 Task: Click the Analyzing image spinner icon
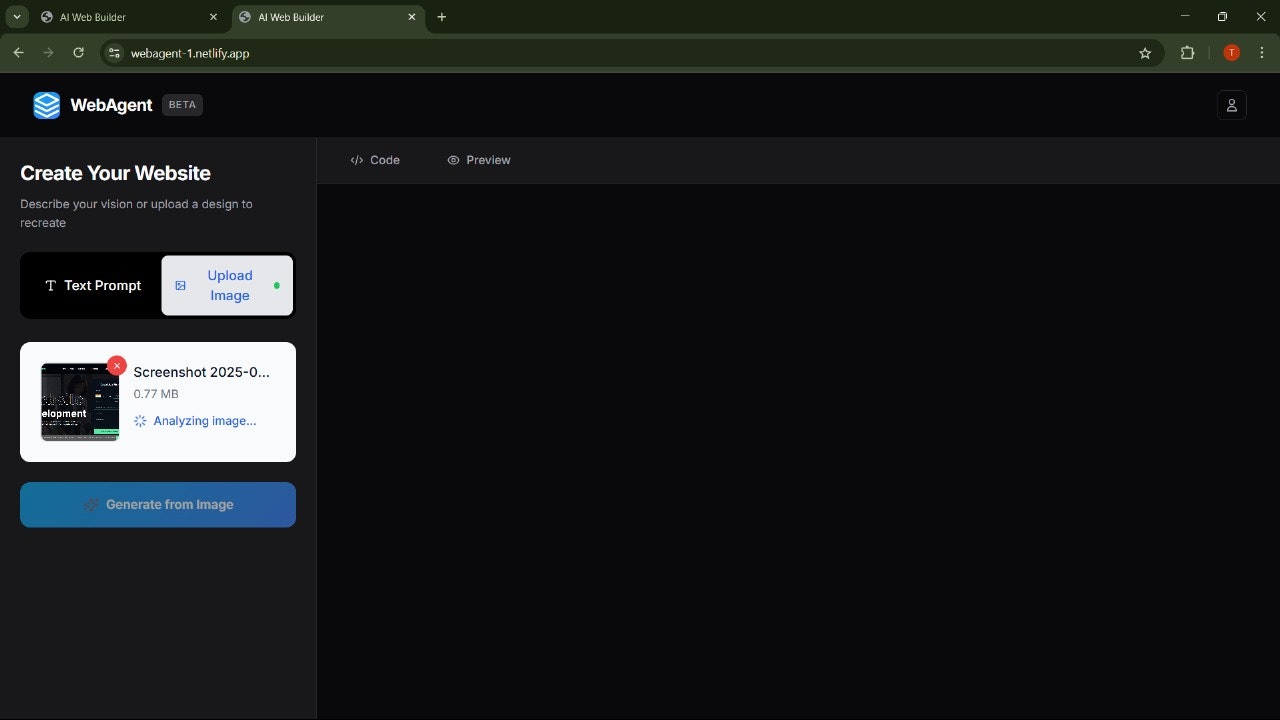[140, 420]
